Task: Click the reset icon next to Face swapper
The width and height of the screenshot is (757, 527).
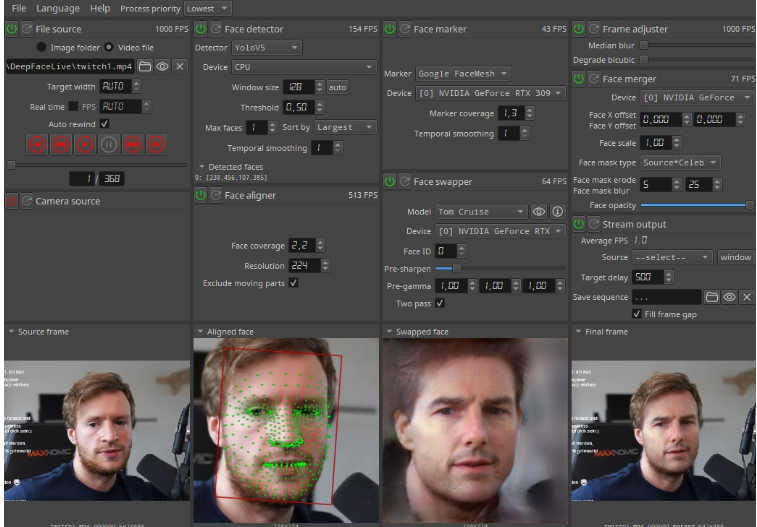Action: tap(405, 182)
